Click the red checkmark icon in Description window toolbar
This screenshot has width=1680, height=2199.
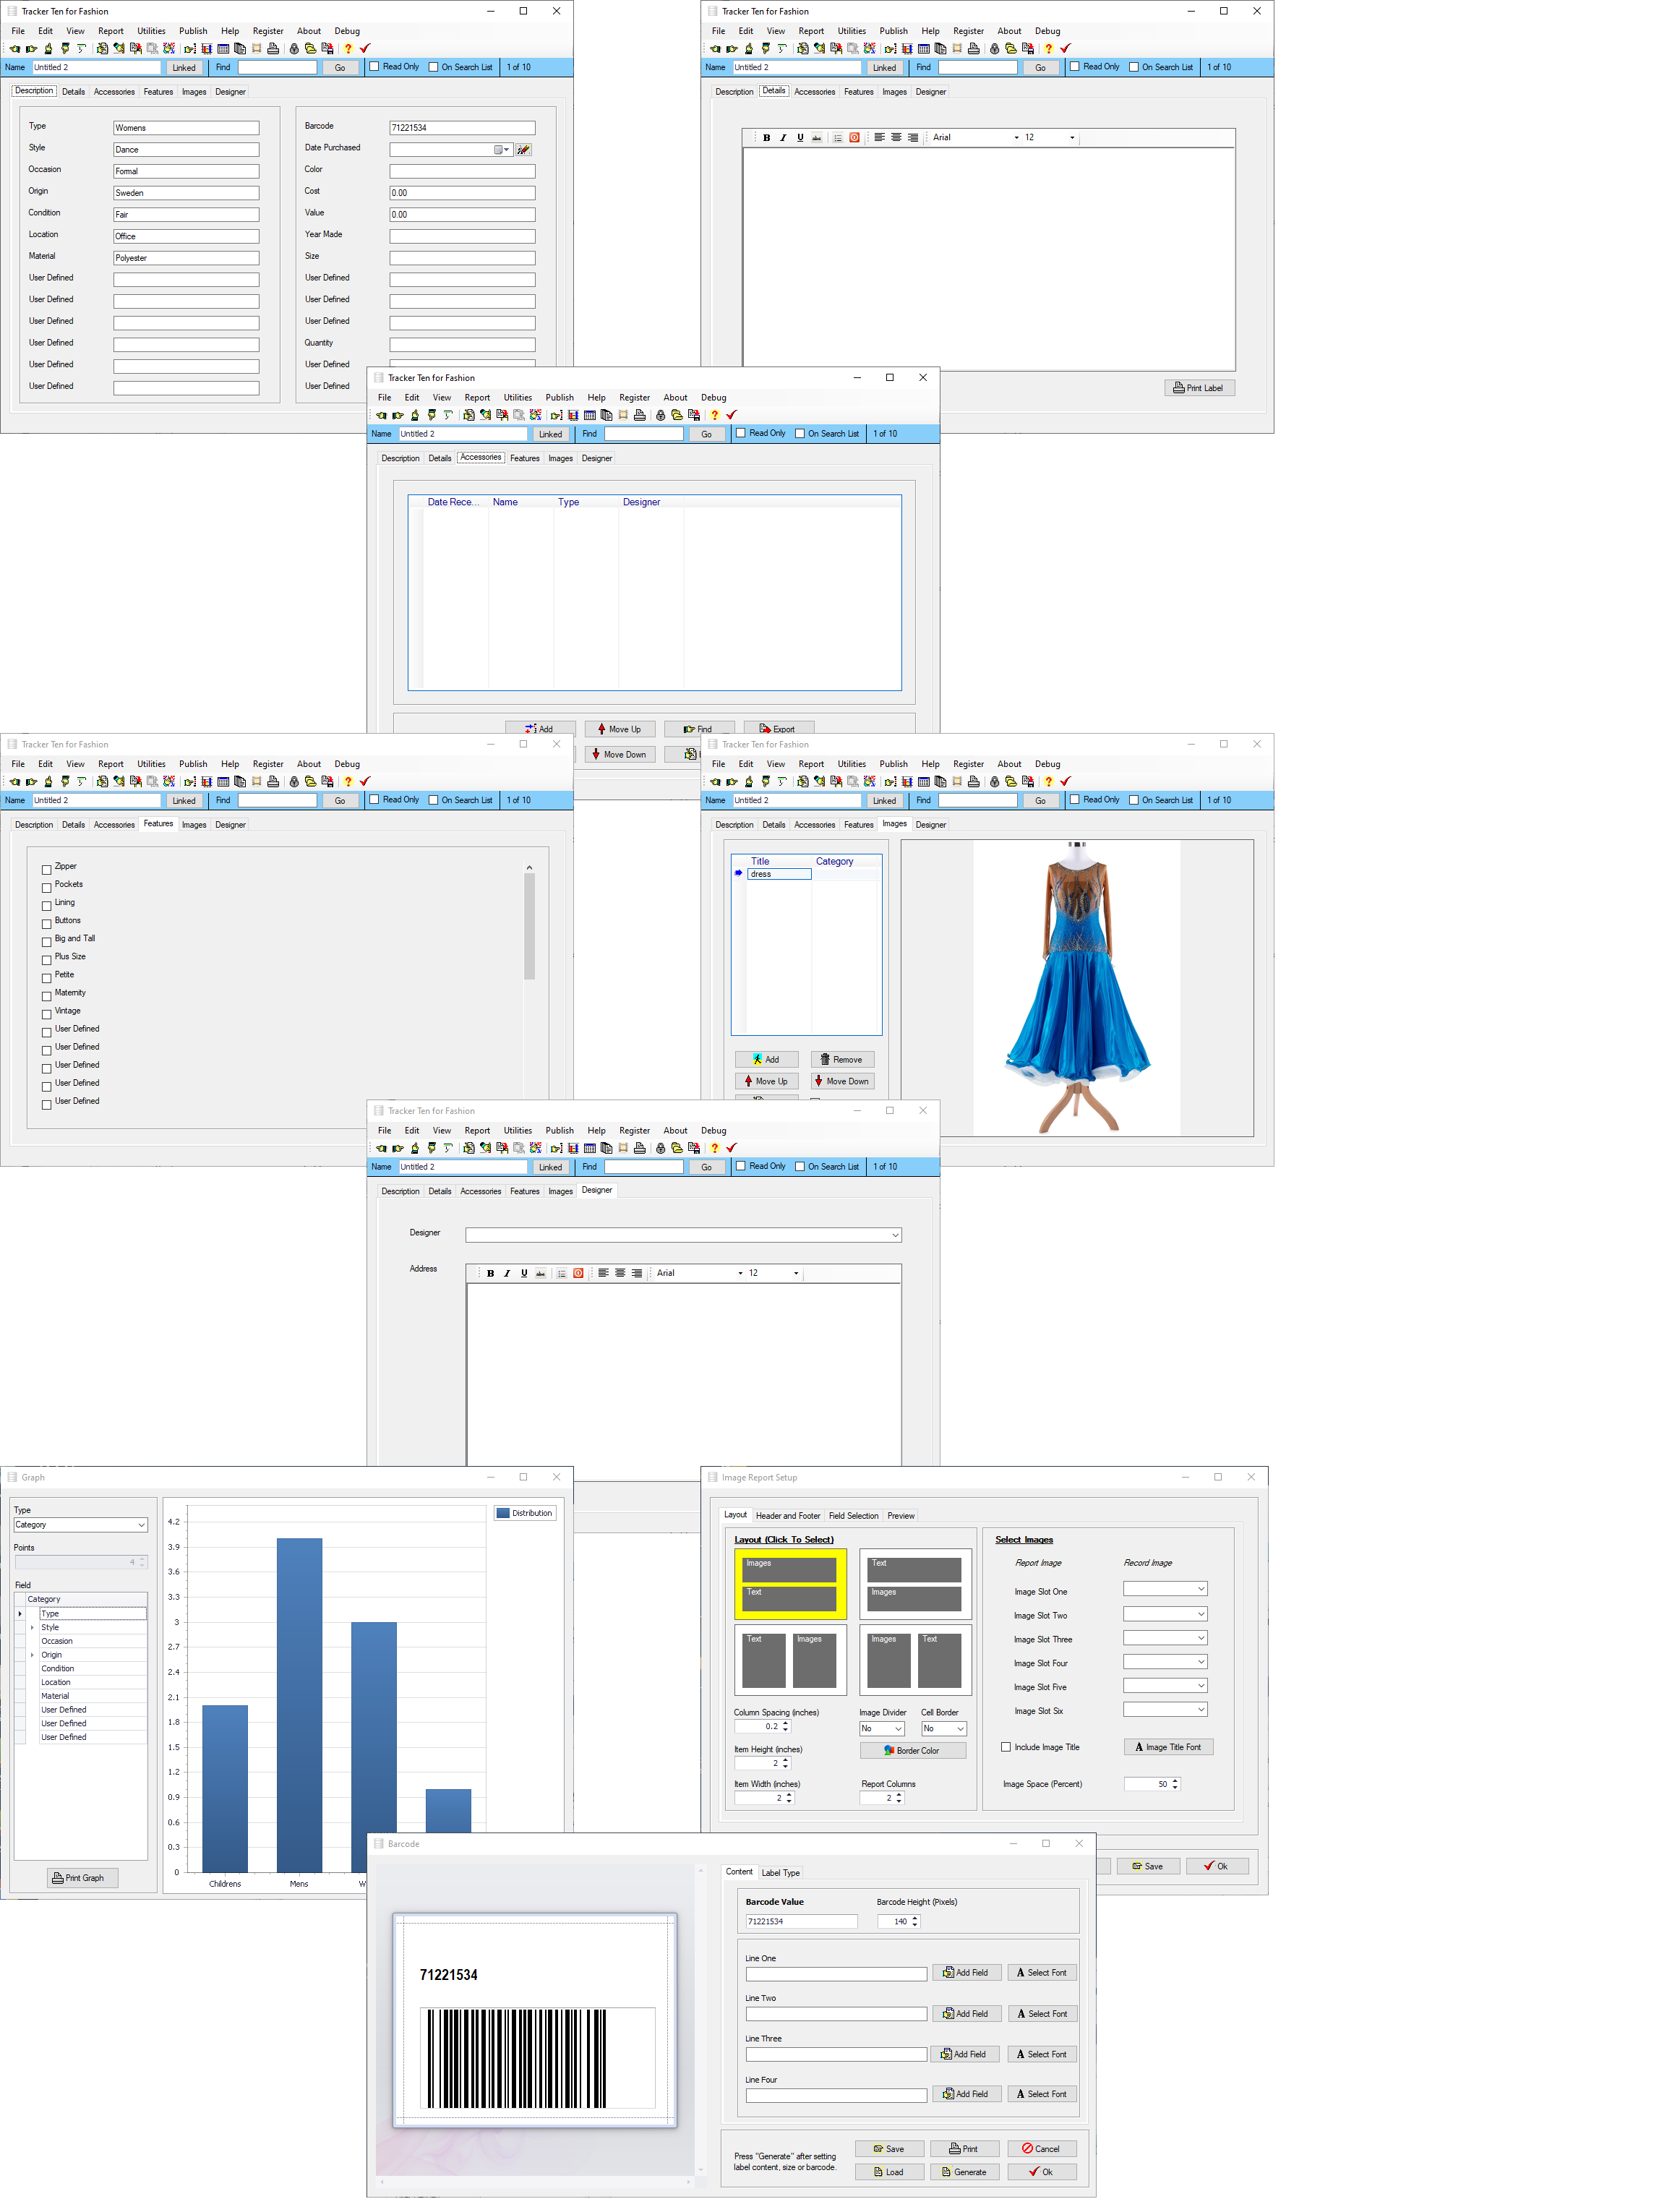(x=365, y=48)
